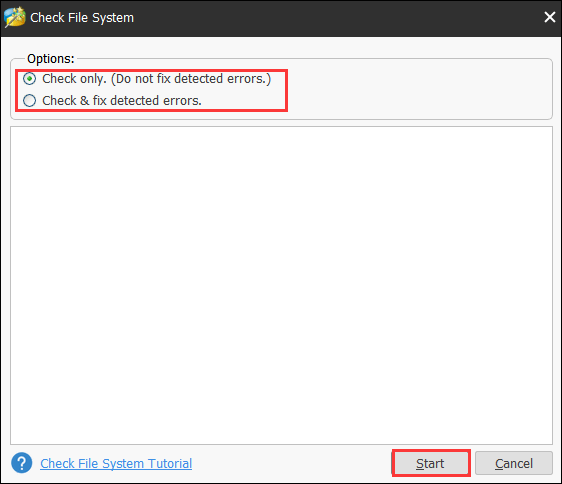Close the Check File System dialog
The image size is (562, 484).
click(549, 17)
